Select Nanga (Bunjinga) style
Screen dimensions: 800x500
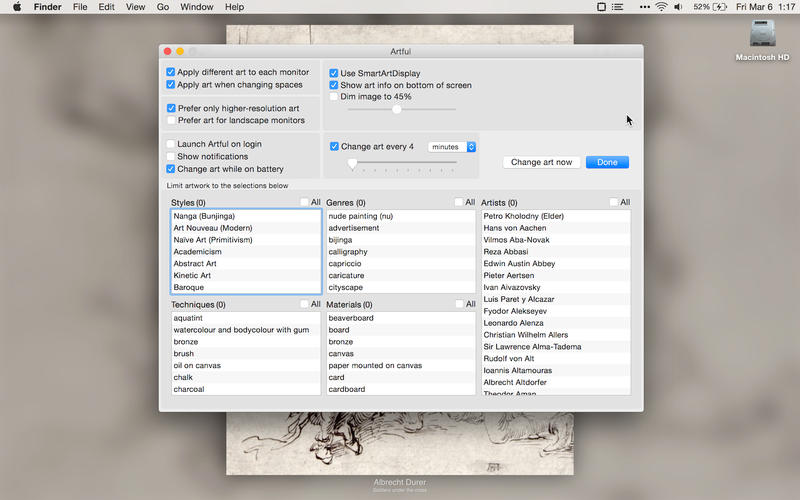tap(246, 216)
